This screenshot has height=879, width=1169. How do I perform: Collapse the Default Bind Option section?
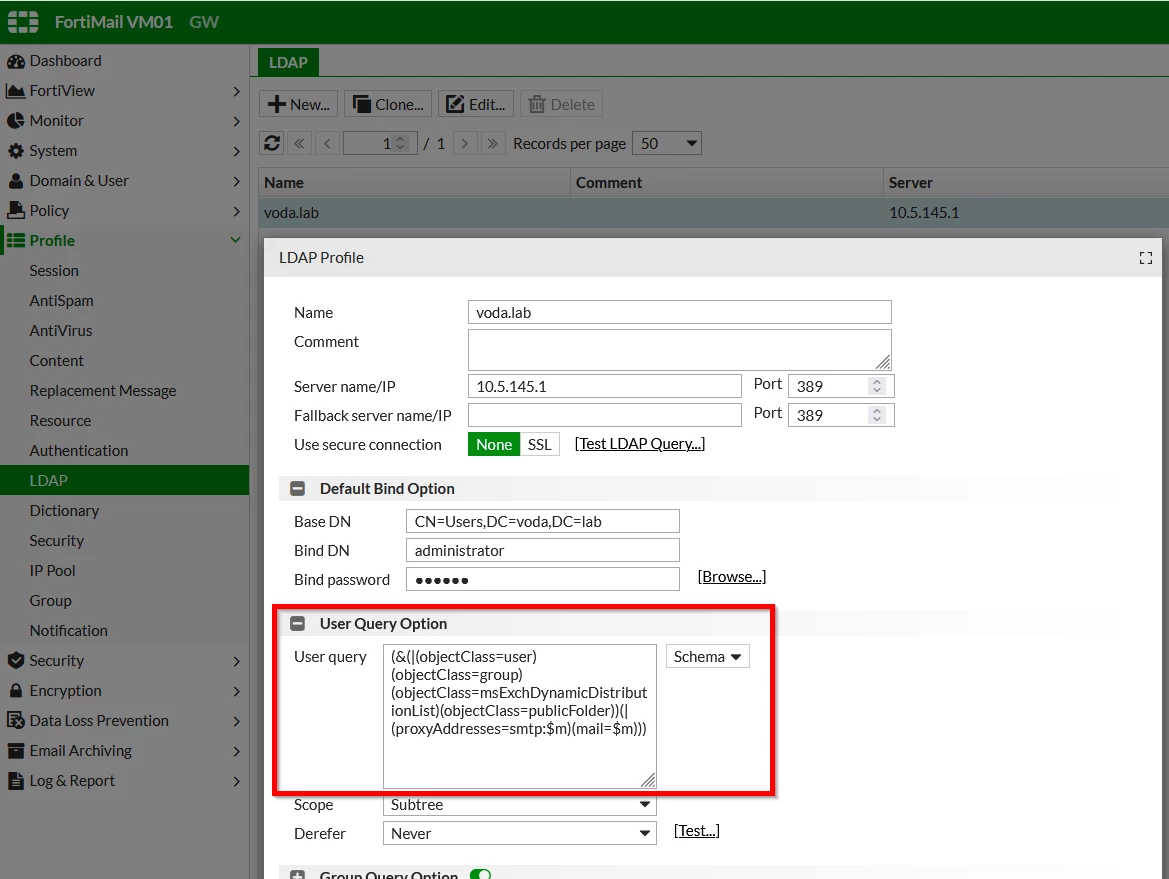click(x=297, y=489)
